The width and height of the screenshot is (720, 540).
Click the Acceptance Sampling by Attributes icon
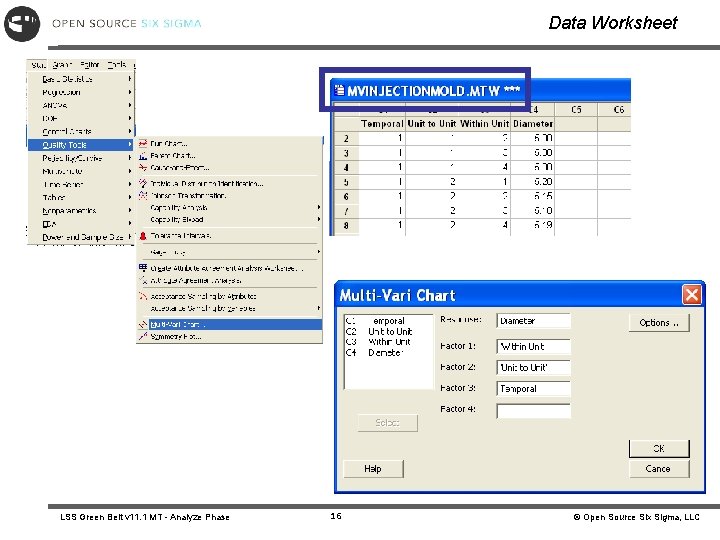(x=143, y=296)
